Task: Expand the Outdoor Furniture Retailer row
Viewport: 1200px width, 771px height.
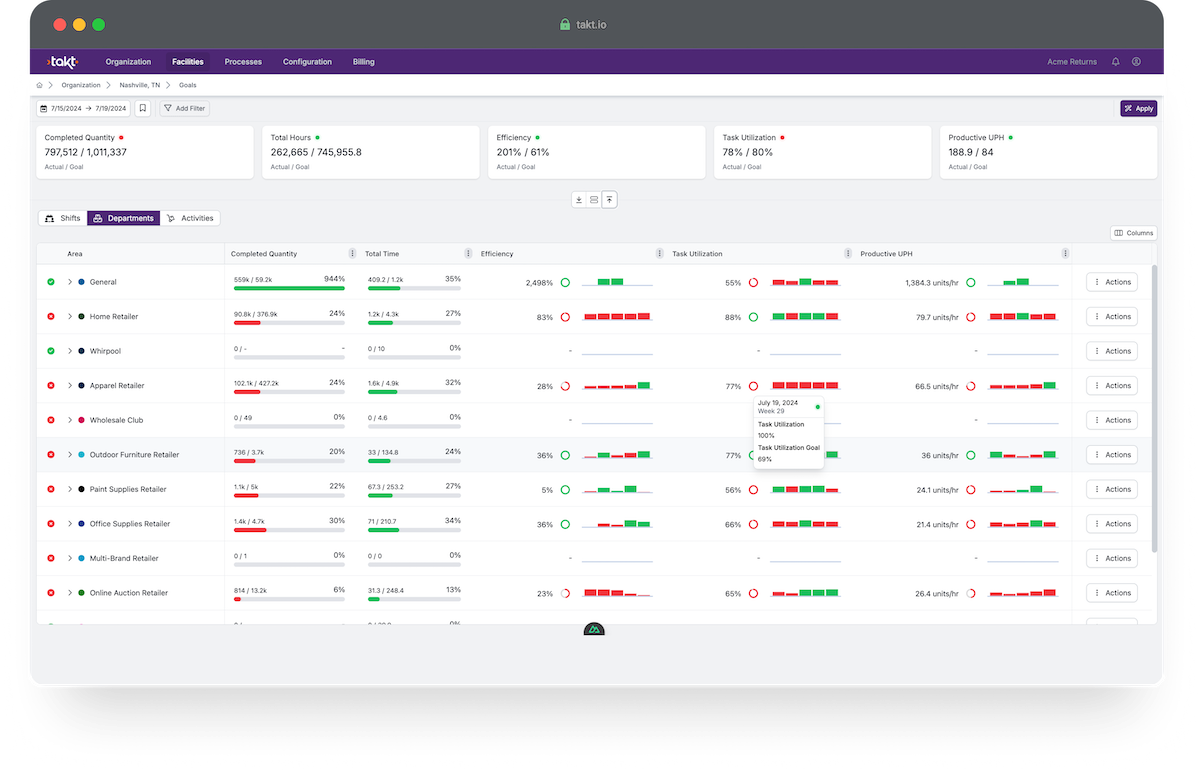Action: [x=70, y=455]
